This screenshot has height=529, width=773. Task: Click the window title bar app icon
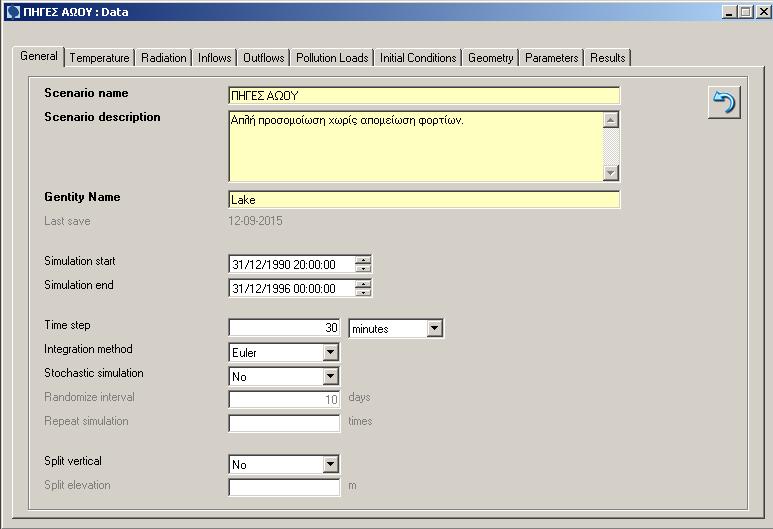[x=14, y=12]
